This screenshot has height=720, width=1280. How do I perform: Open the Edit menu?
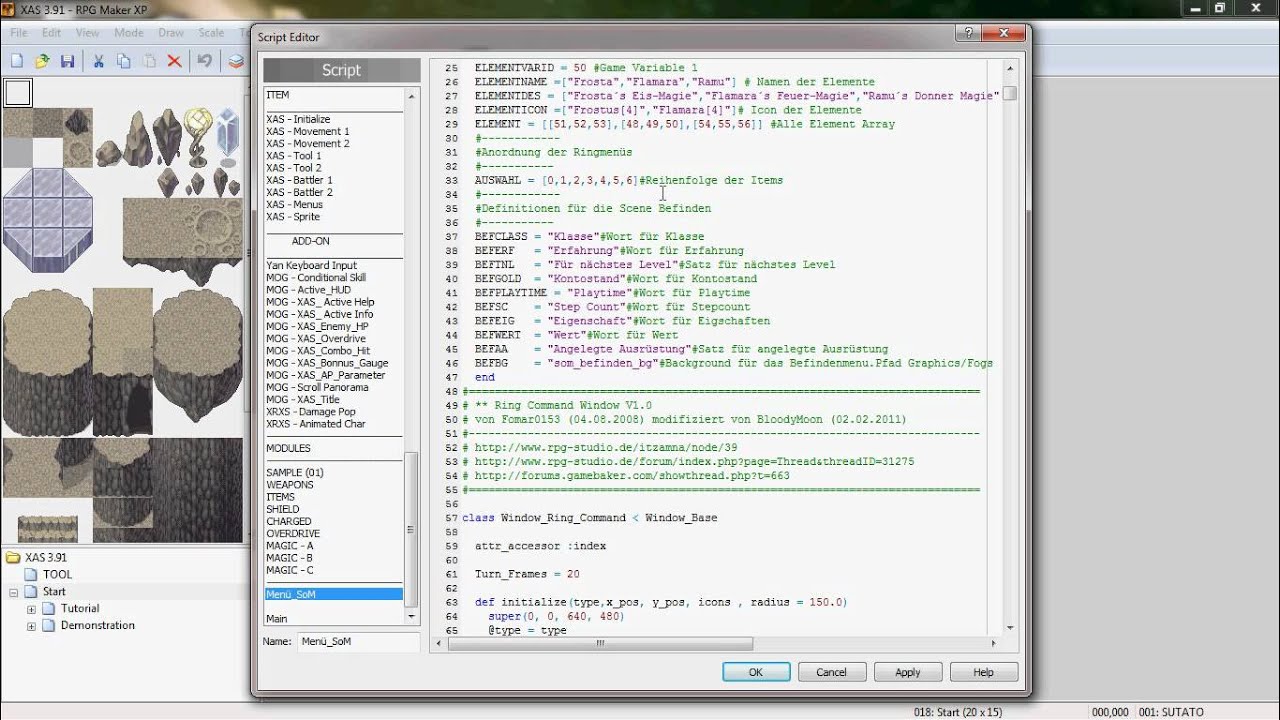(51, 32)
